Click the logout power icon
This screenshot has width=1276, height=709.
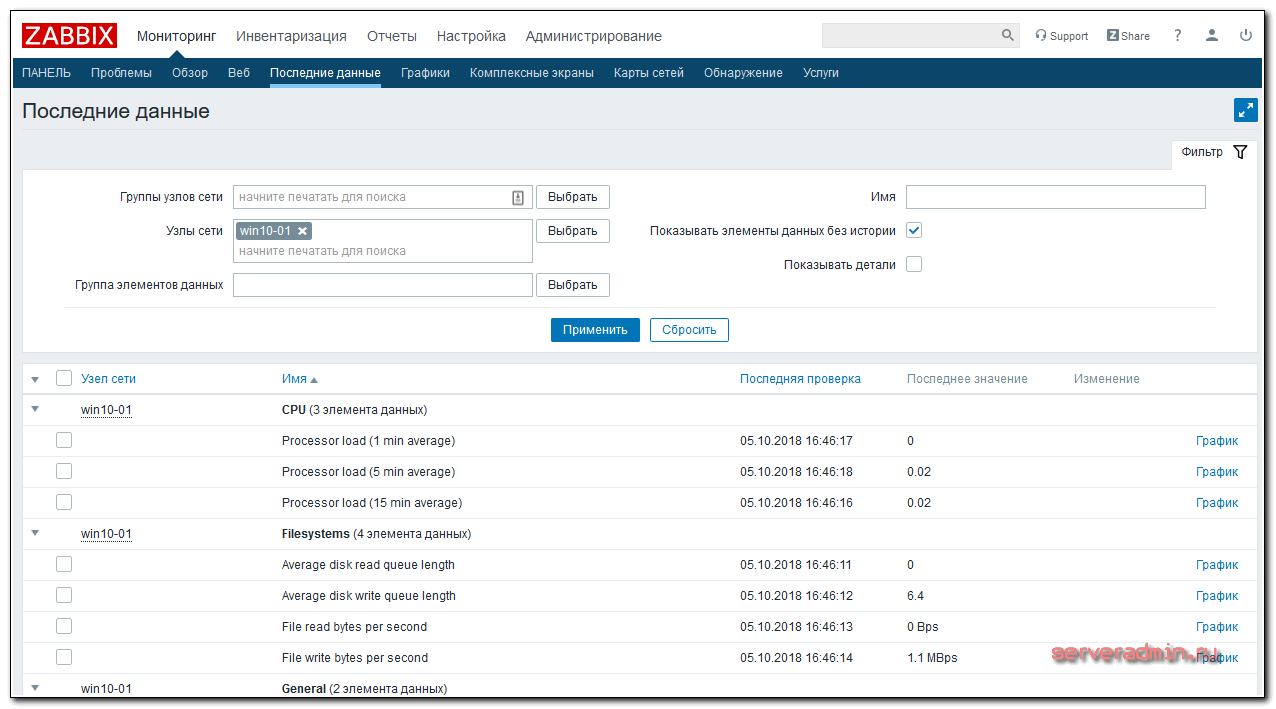point(1246,36)
